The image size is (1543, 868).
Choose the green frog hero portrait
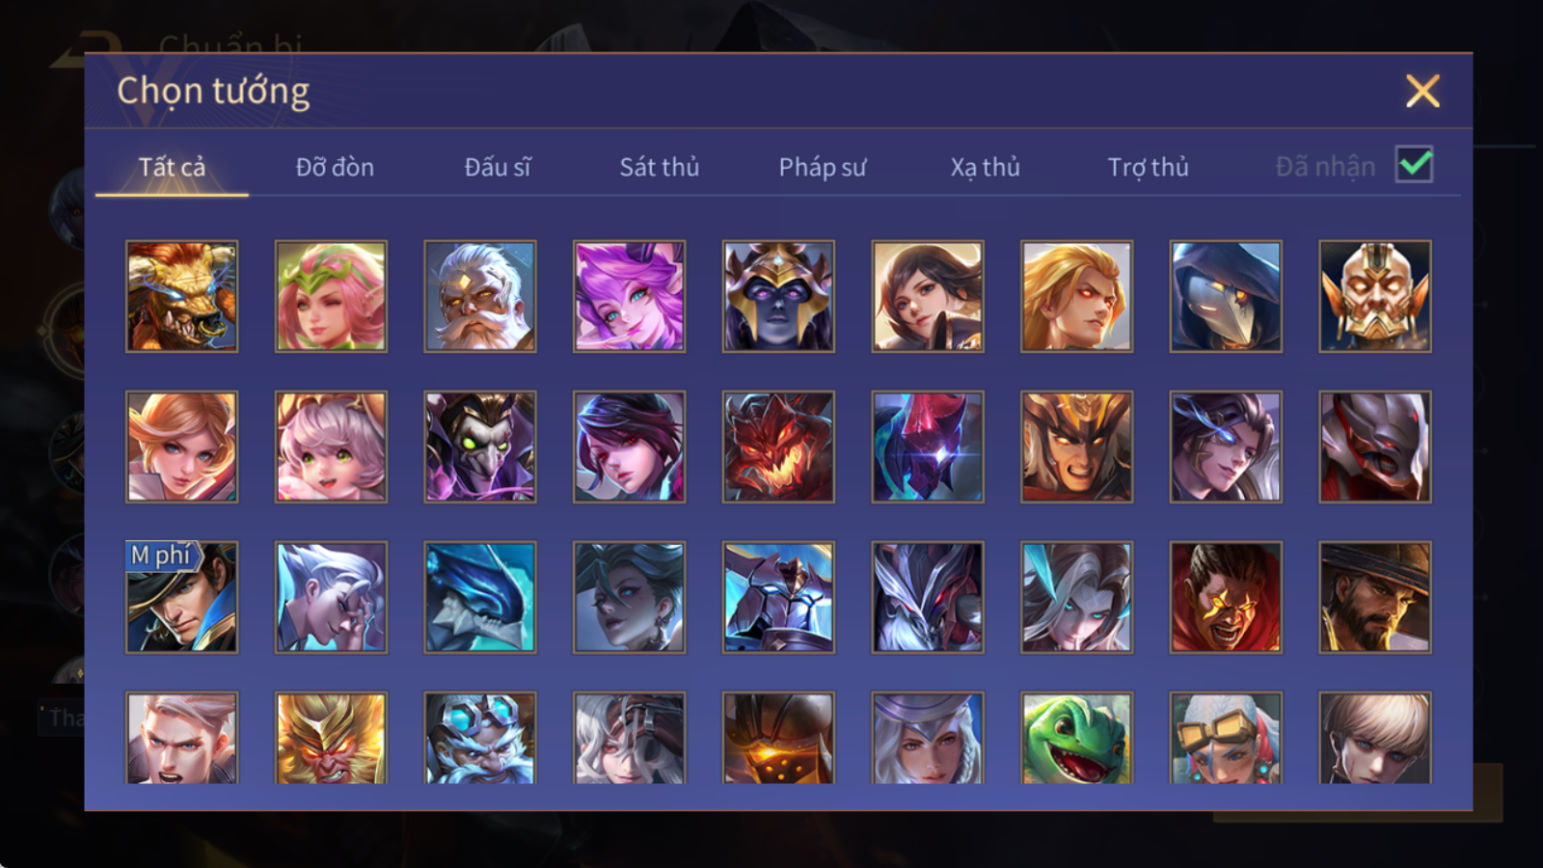click(1076, 738)
